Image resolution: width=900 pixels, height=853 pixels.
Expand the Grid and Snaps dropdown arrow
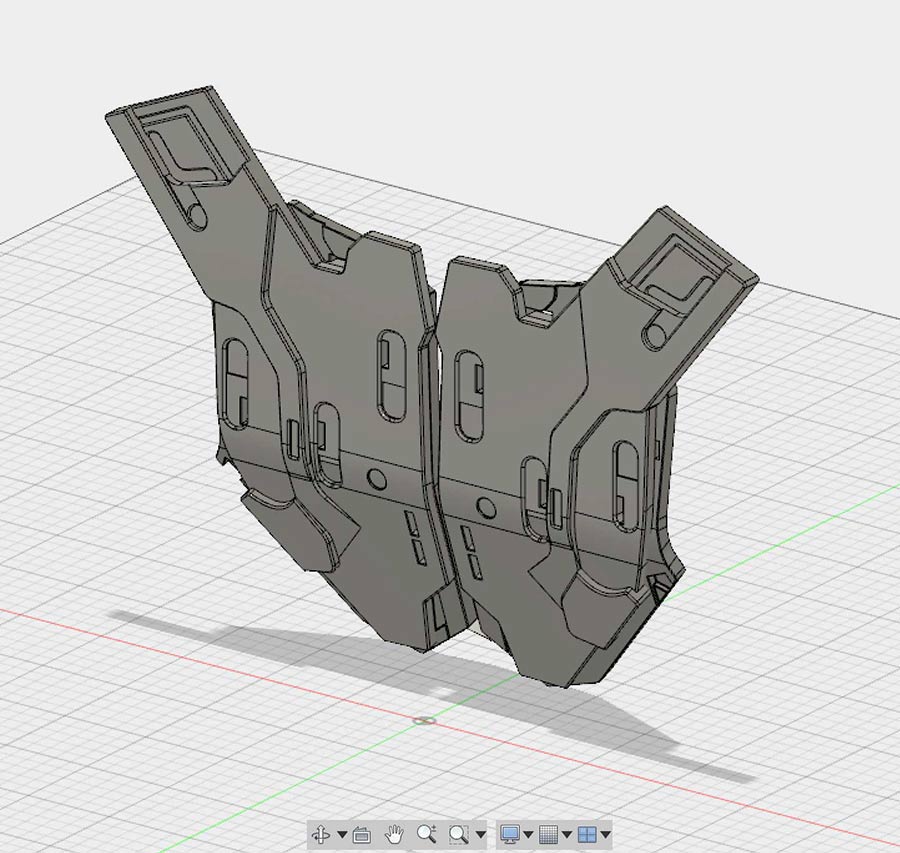[x=567, y=834]
